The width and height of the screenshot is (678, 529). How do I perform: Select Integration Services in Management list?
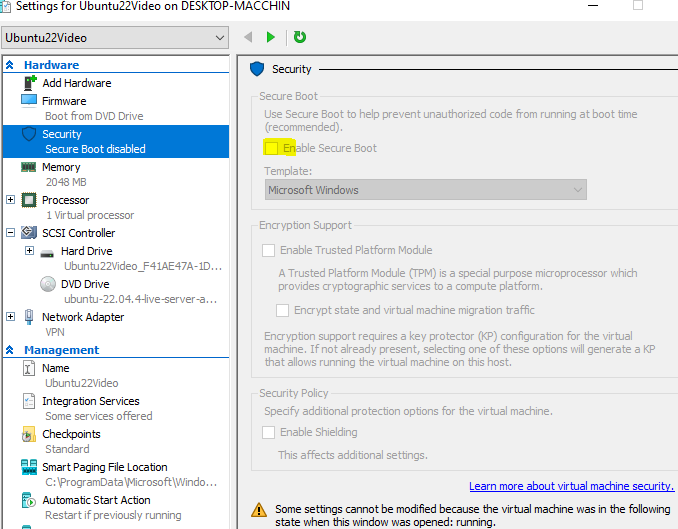[x=90, y=401]
